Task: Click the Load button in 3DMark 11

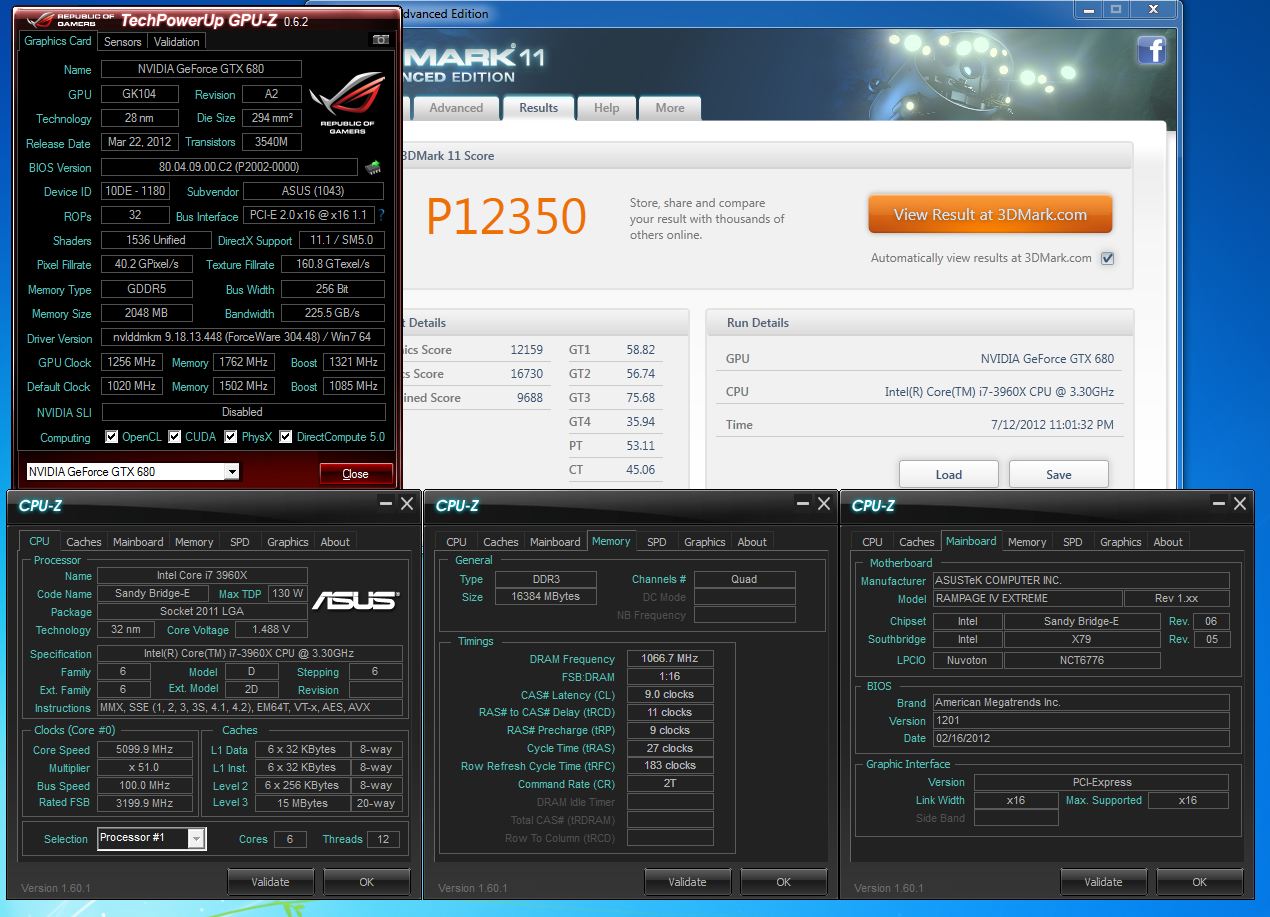Action: 949,474
